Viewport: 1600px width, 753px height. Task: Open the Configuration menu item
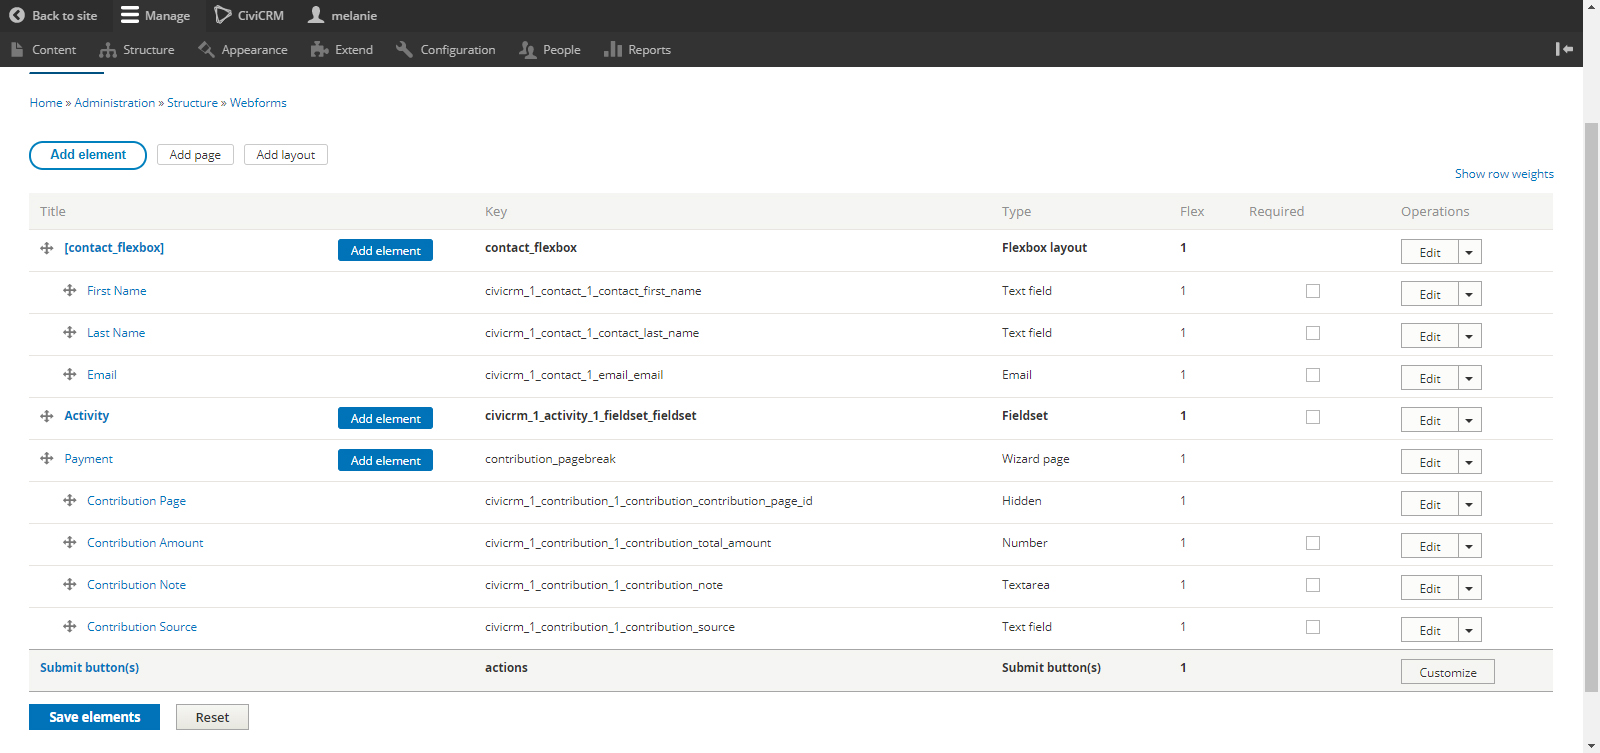458,49
